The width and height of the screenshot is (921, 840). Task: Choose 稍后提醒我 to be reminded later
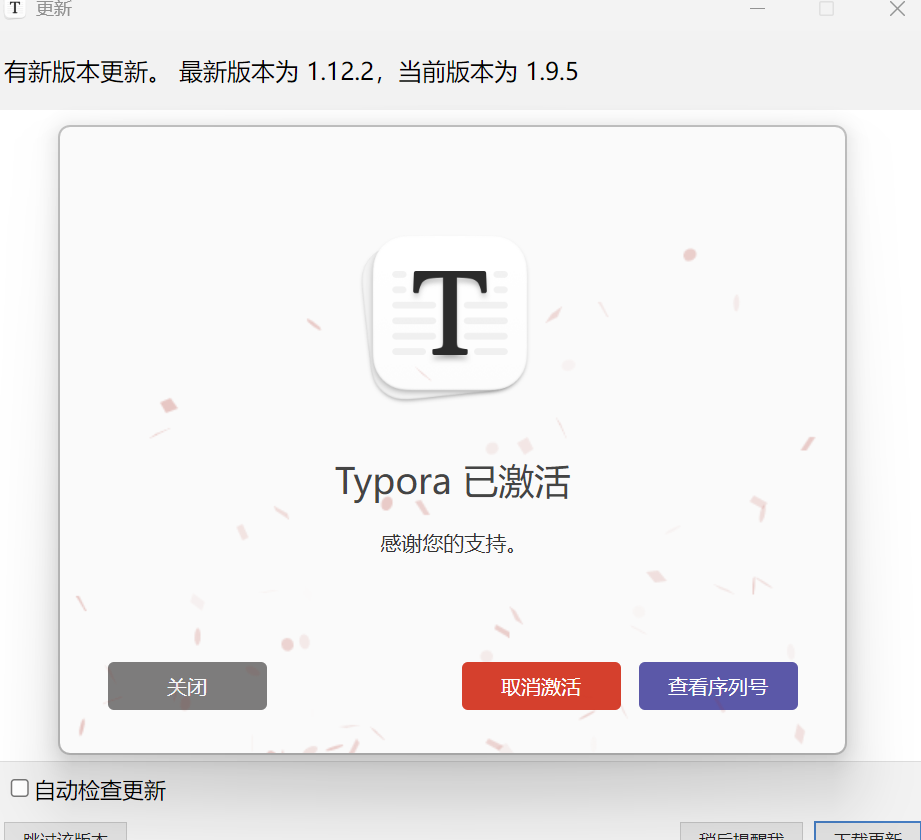(741, 832)
